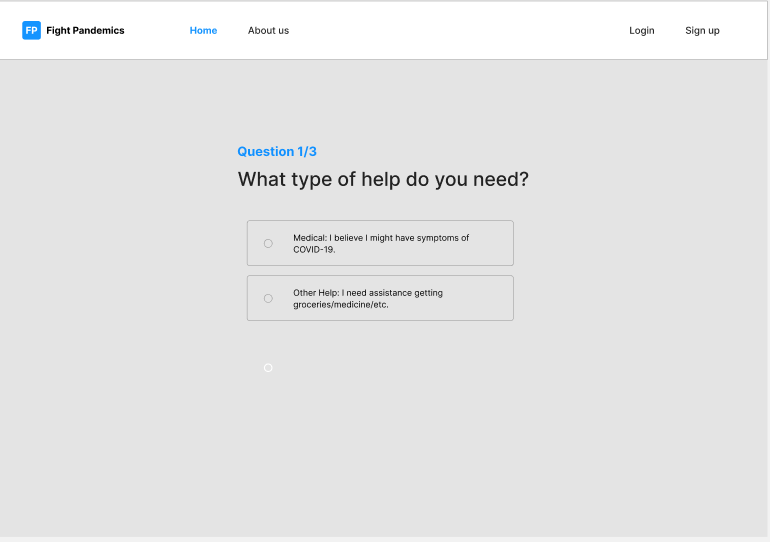This screenshot has height=542, width=770.
Task: Click the Sign up link
Action: point(702,30)
